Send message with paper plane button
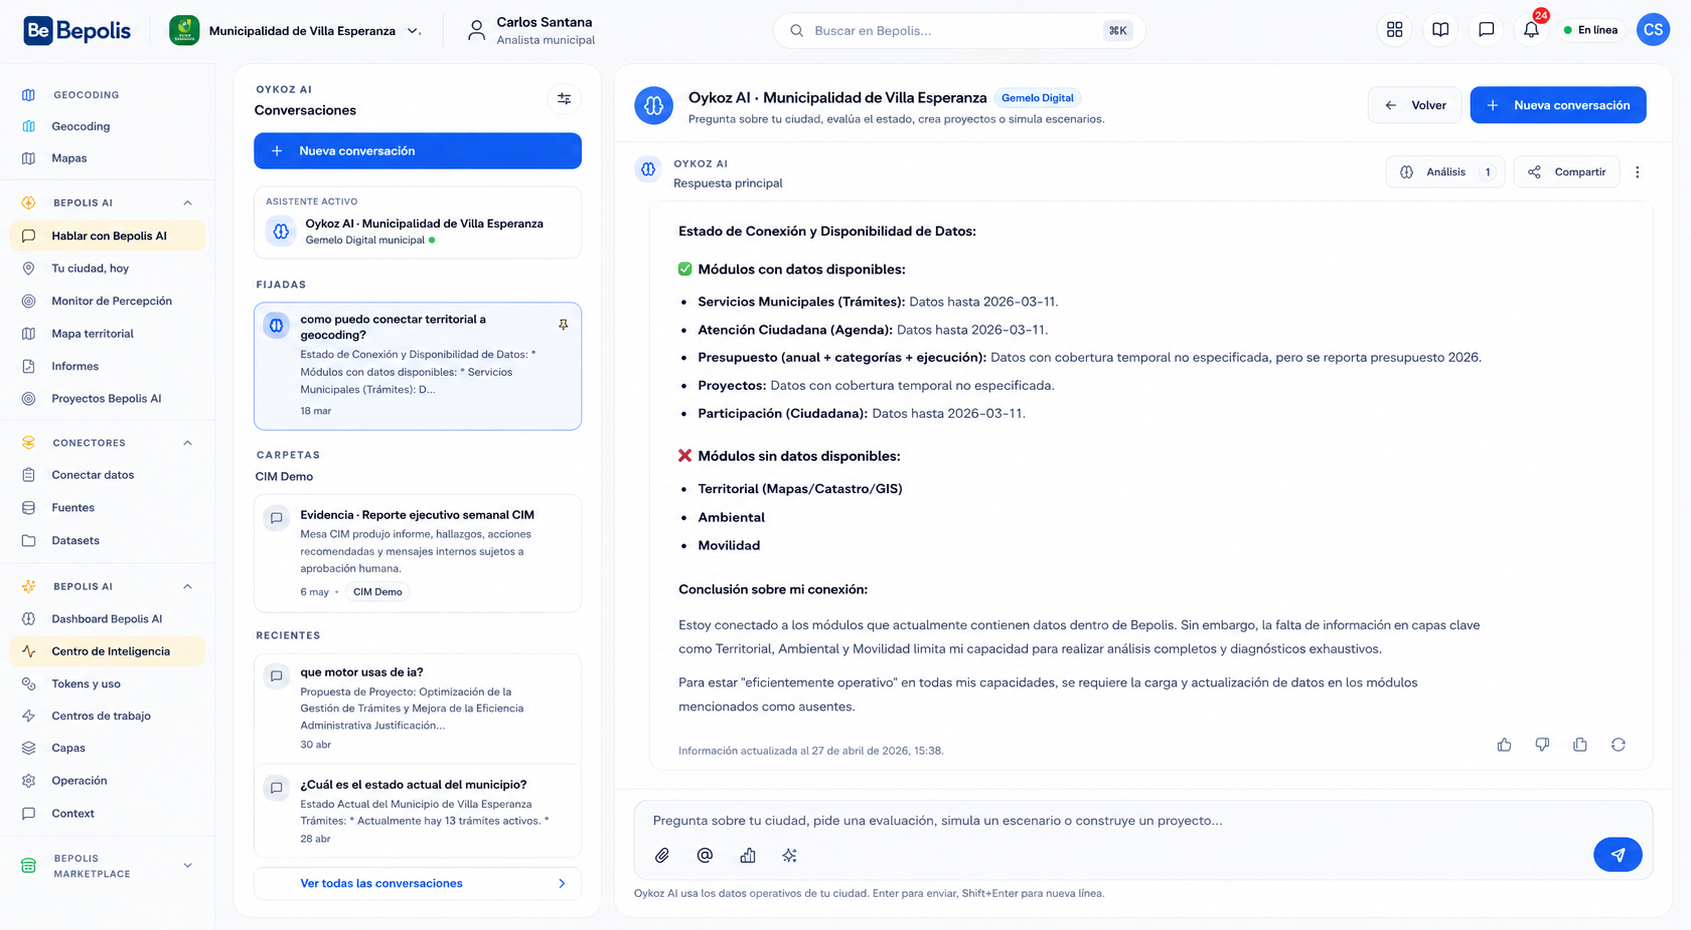 tap(1617, 855)
